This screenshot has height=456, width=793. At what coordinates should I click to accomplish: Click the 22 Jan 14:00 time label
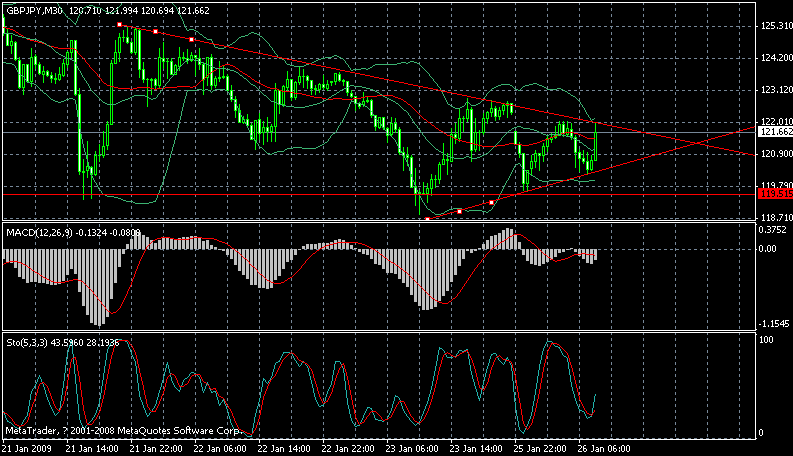click(x=284, y=449)
